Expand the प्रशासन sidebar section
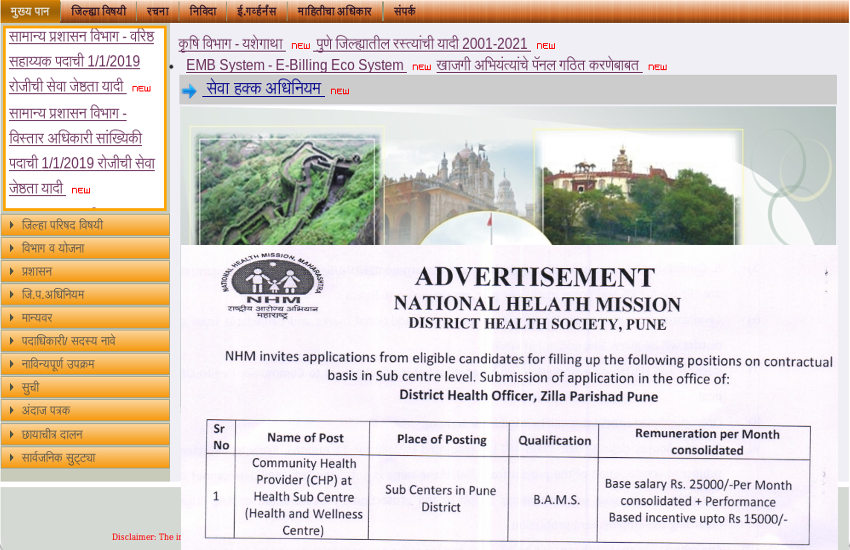Viewport: 850px width, 550px height. pyautogui.click(x=85, y=271)
